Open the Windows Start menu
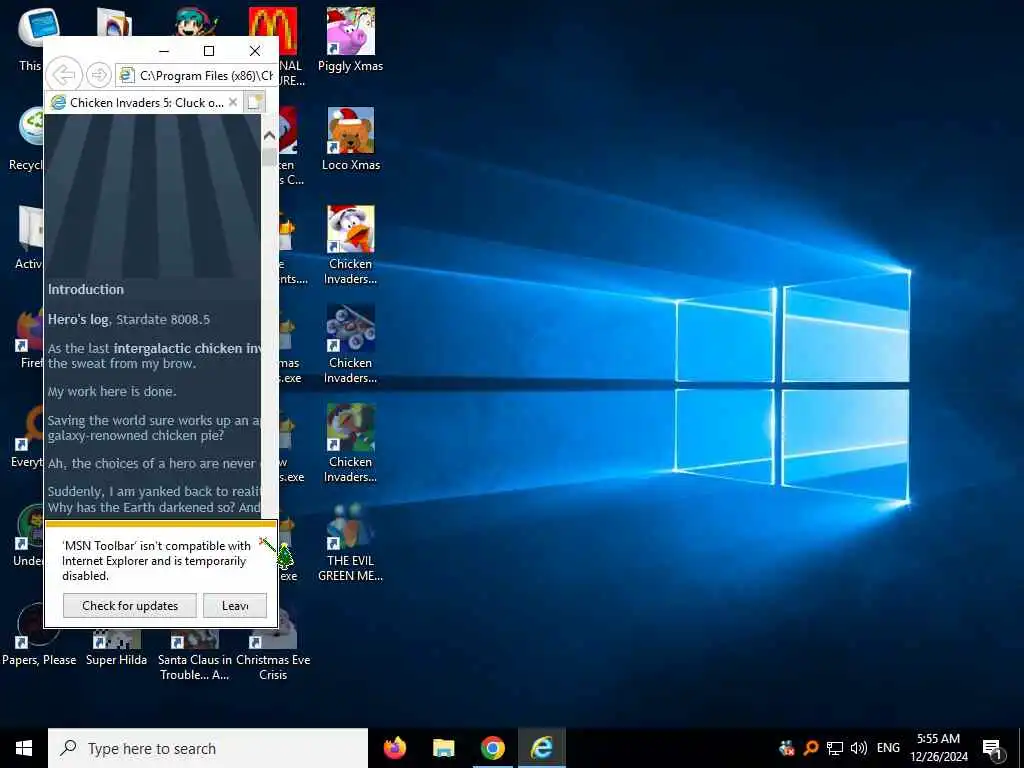Image resolution: width=1024 pixels, height=768 pixels. tap(24, 748)
